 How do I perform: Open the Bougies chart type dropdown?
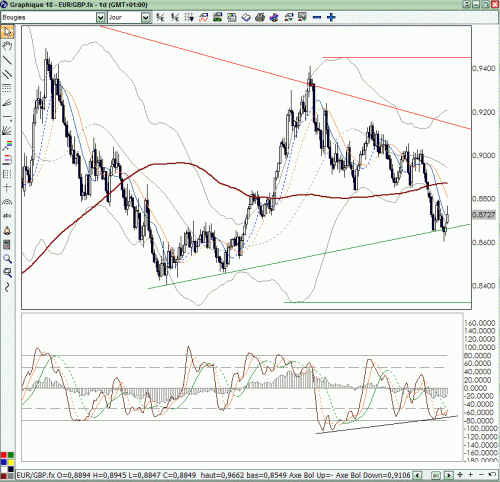100,17
